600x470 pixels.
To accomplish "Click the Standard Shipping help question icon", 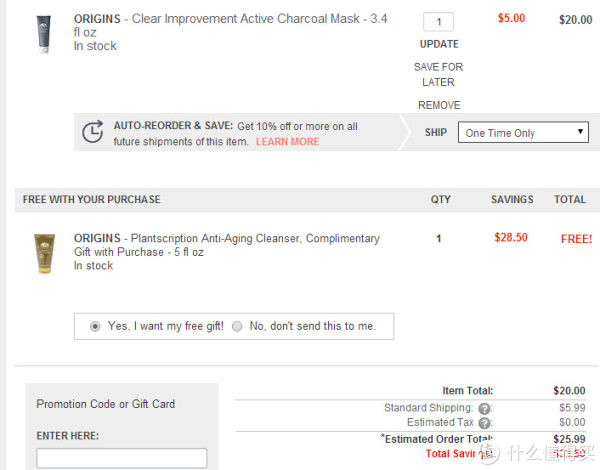I will [x=484, y=409].
